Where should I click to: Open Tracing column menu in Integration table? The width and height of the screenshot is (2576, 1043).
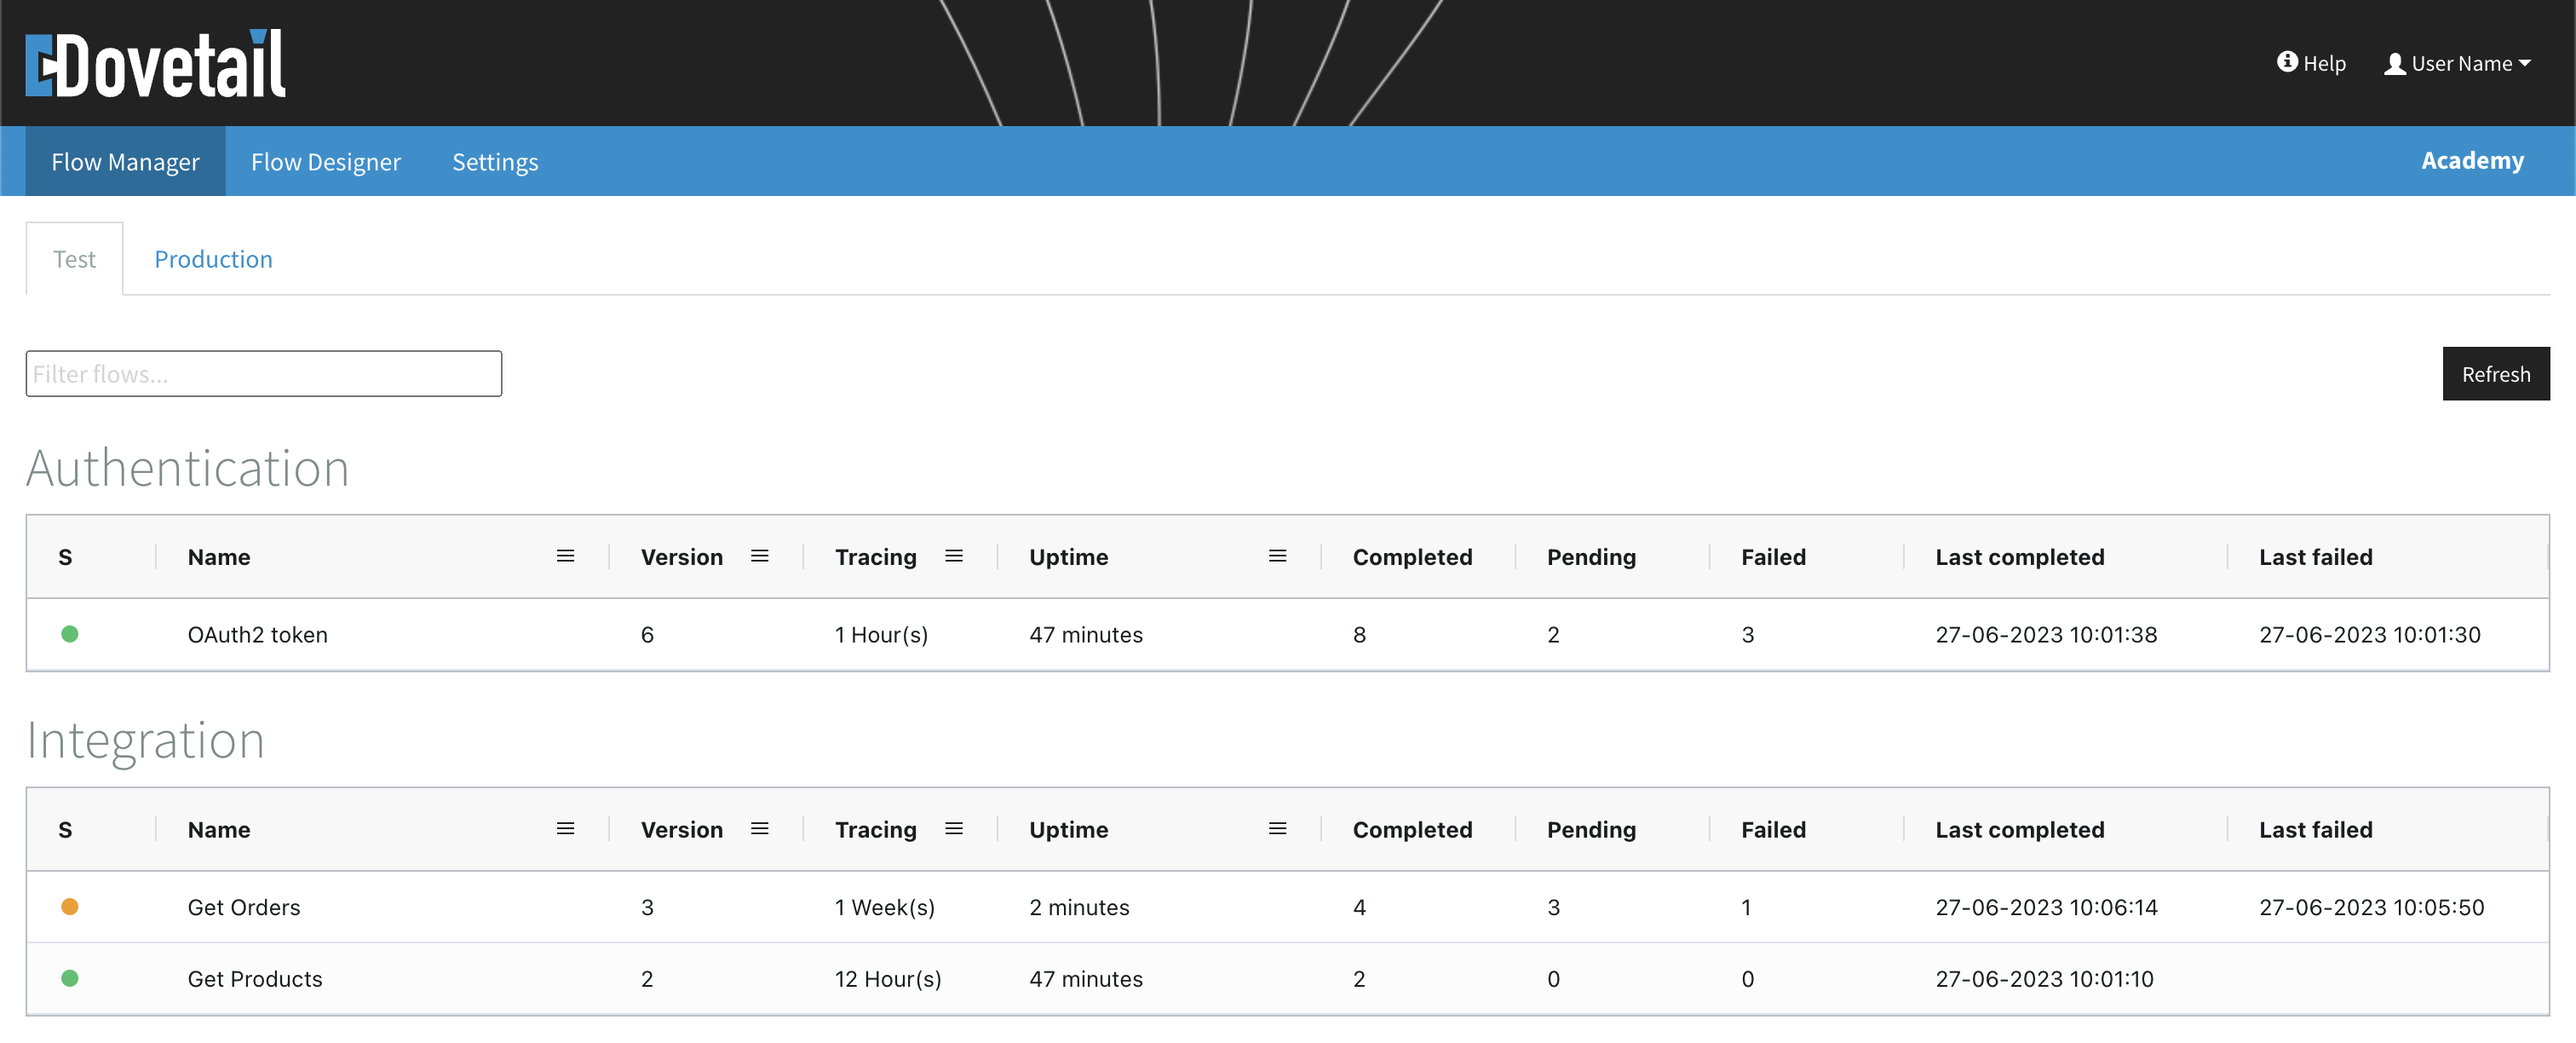click(954, 828)
